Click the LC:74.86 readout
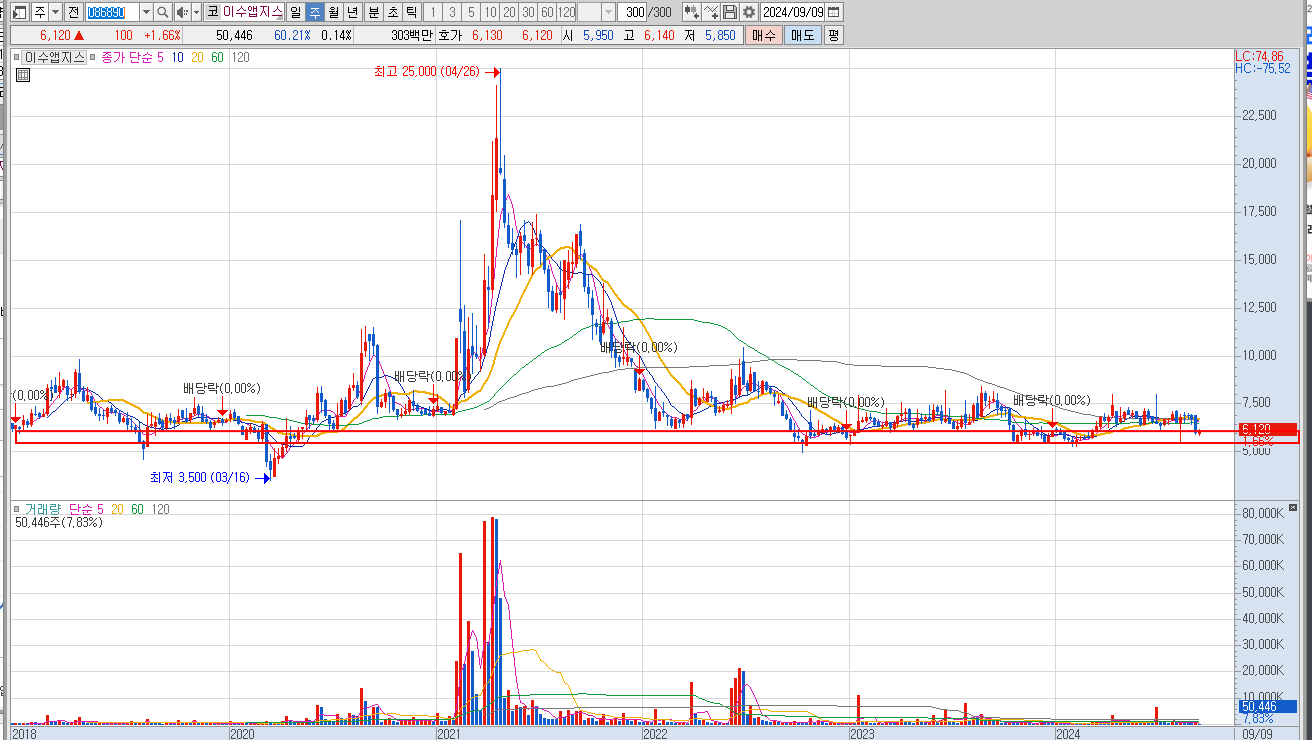The height and width of the screenshot is (740, 1312). pos(1260,56)
